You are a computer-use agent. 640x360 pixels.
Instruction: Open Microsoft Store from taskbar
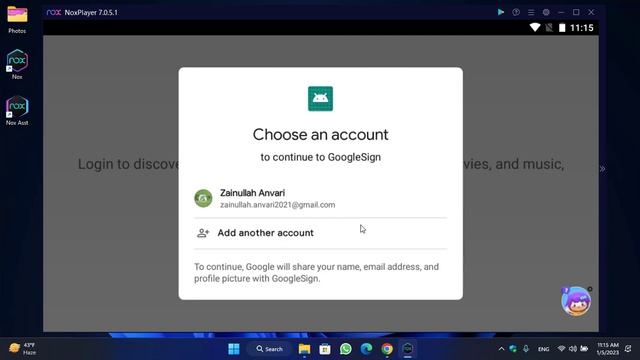[x=325, y=349]
